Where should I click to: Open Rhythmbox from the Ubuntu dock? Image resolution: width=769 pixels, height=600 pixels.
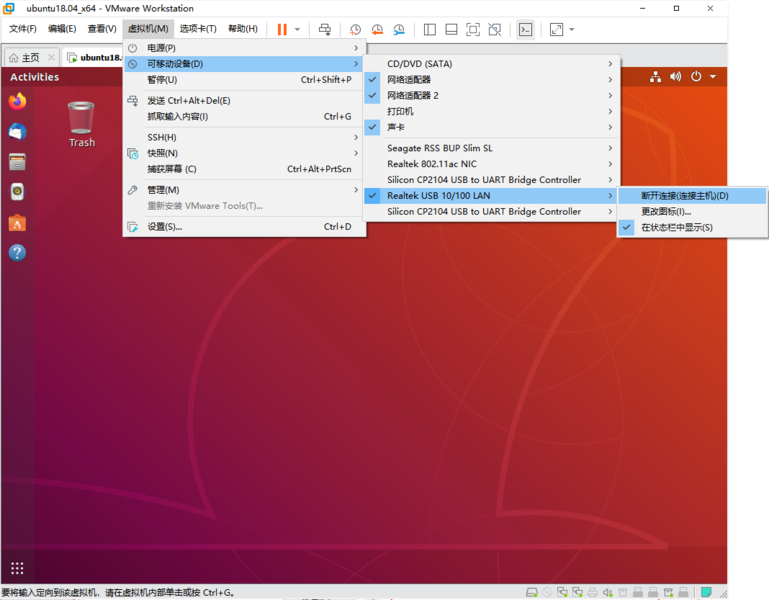point(17,192)
